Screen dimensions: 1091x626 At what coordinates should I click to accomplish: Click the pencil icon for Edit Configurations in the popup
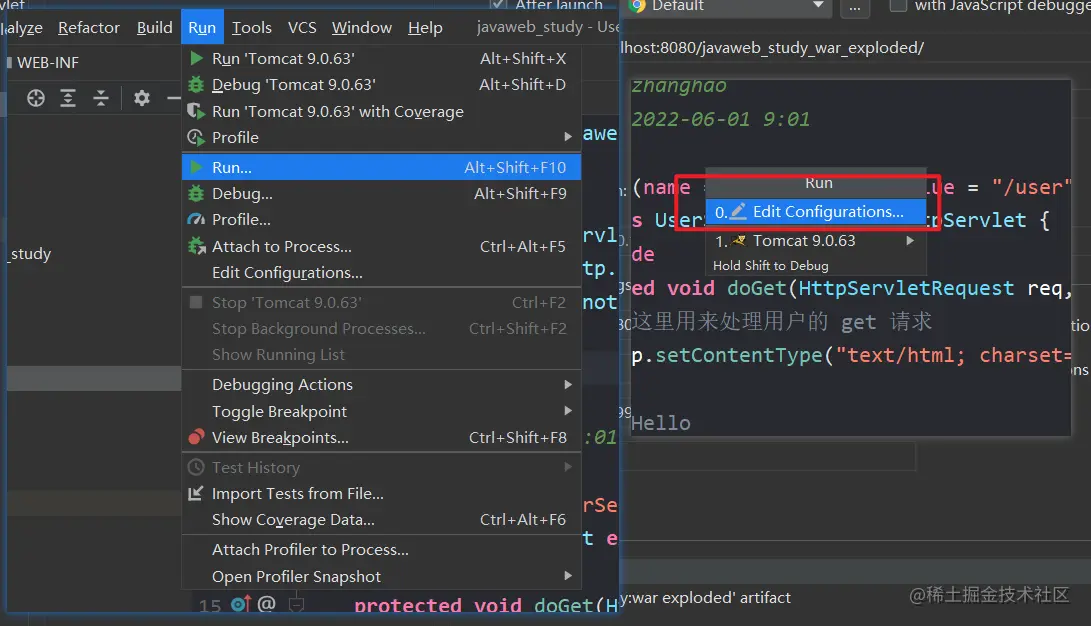pos(738,211)
